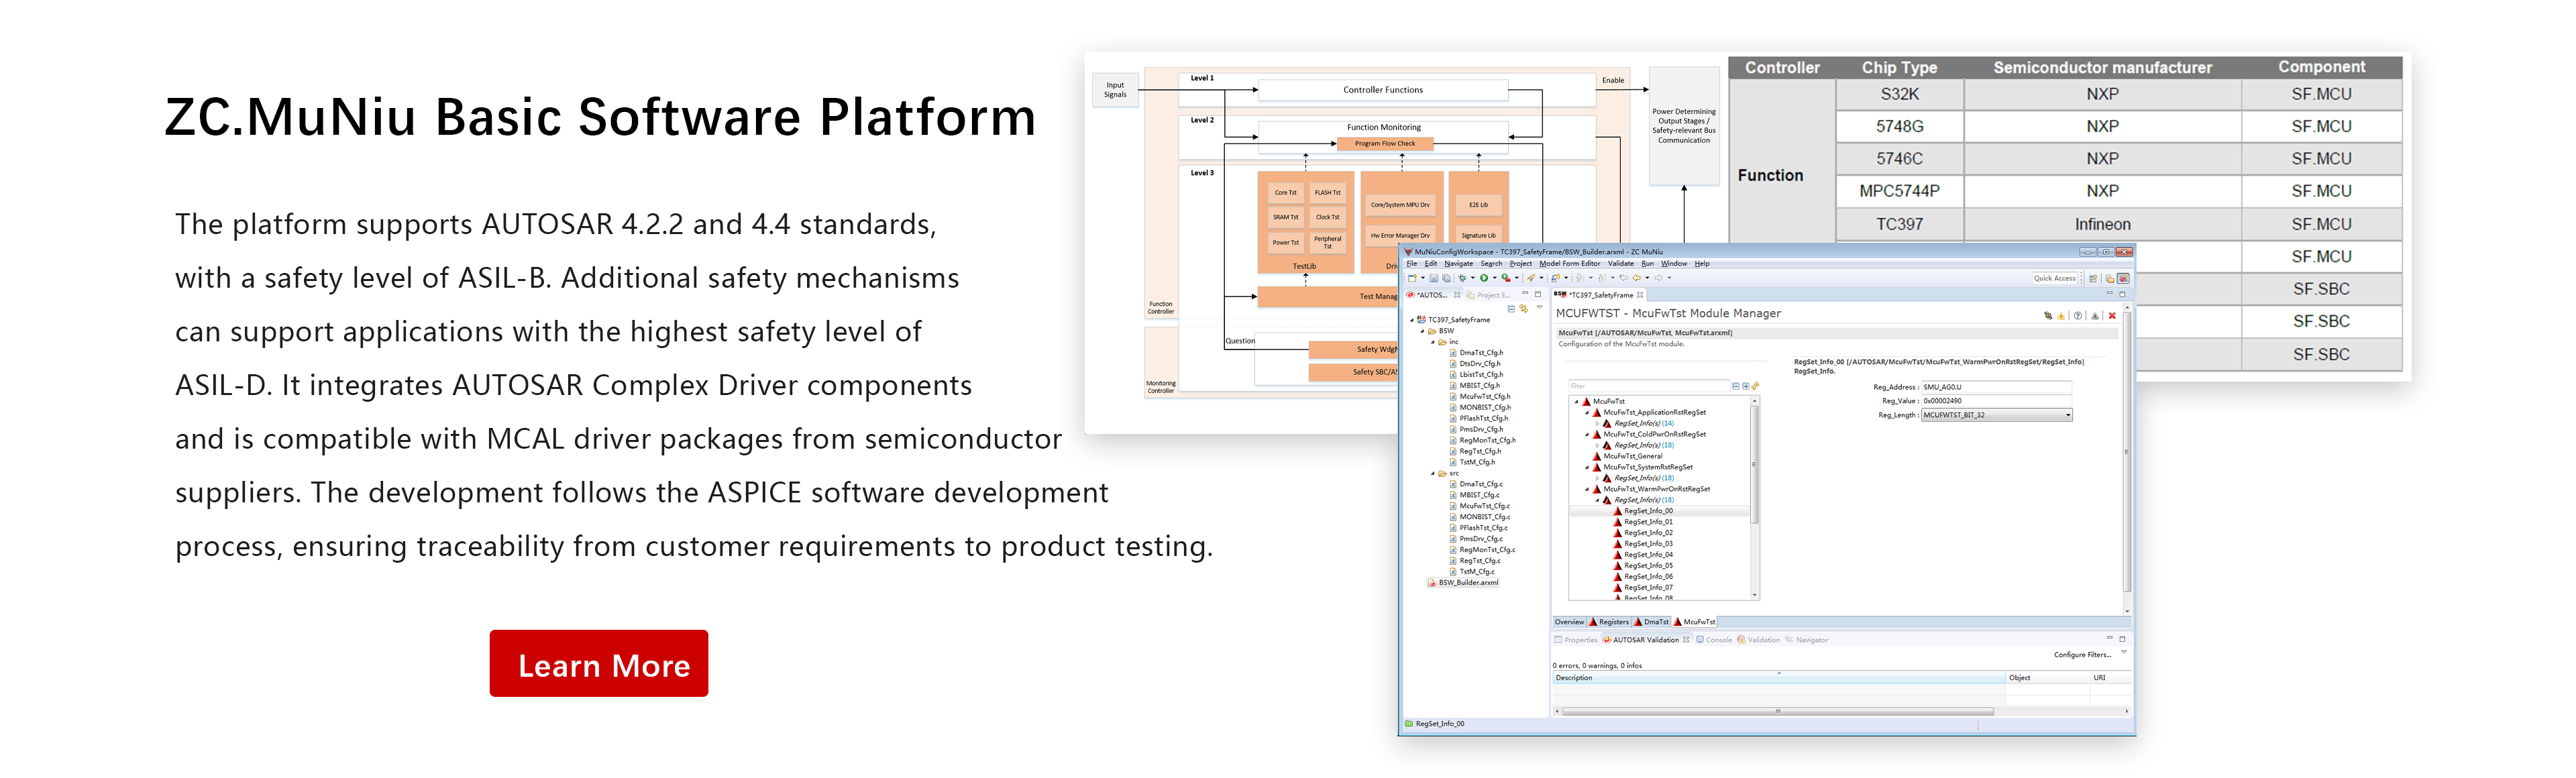Viewport: 2576px width, 778px height.
Task: Switch to the Project Explorer tab
Action: (1489, 295)
